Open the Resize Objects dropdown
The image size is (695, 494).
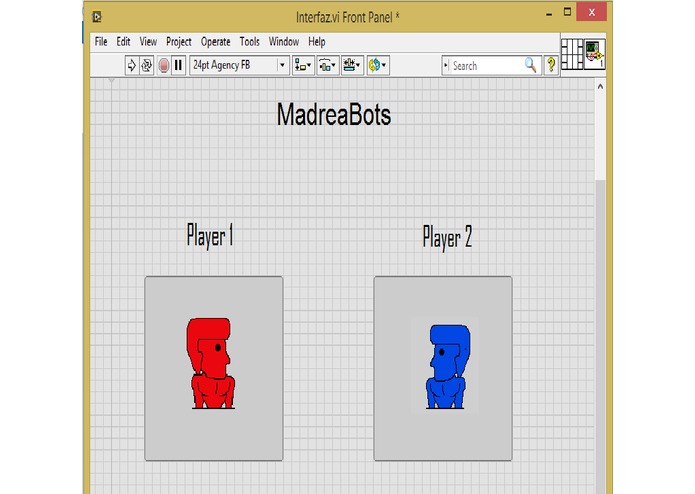352,66
